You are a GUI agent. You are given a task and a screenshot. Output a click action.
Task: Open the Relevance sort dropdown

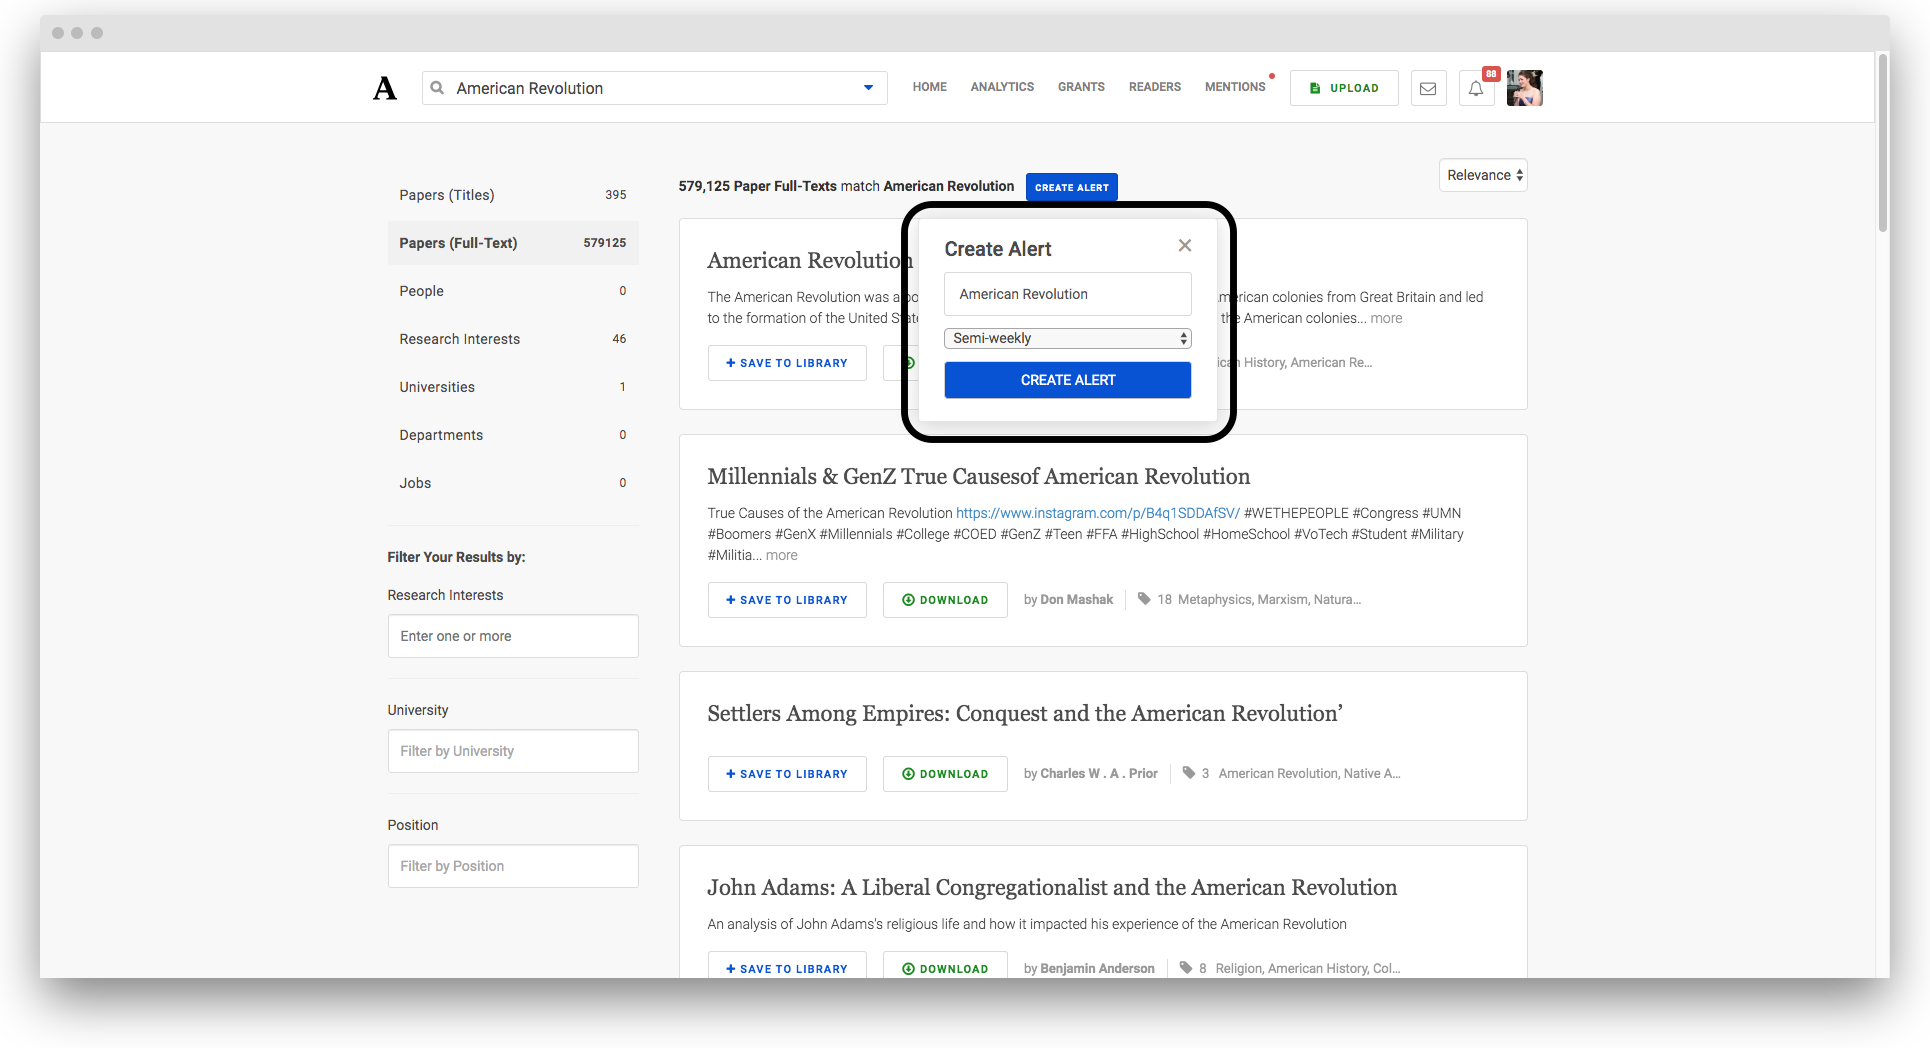click(x=1483, y=175)
